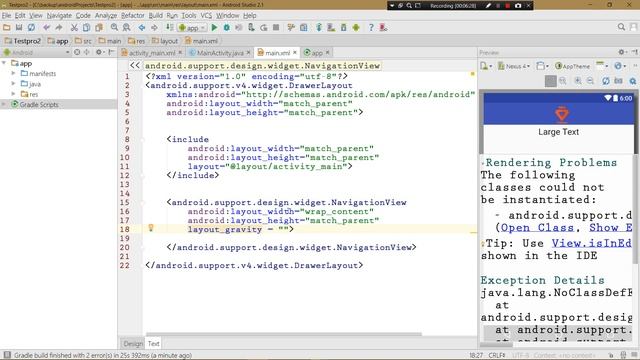This screenshot has height=360, width=640.
Task: Click the Open Class link
Action: pos(537,228)
